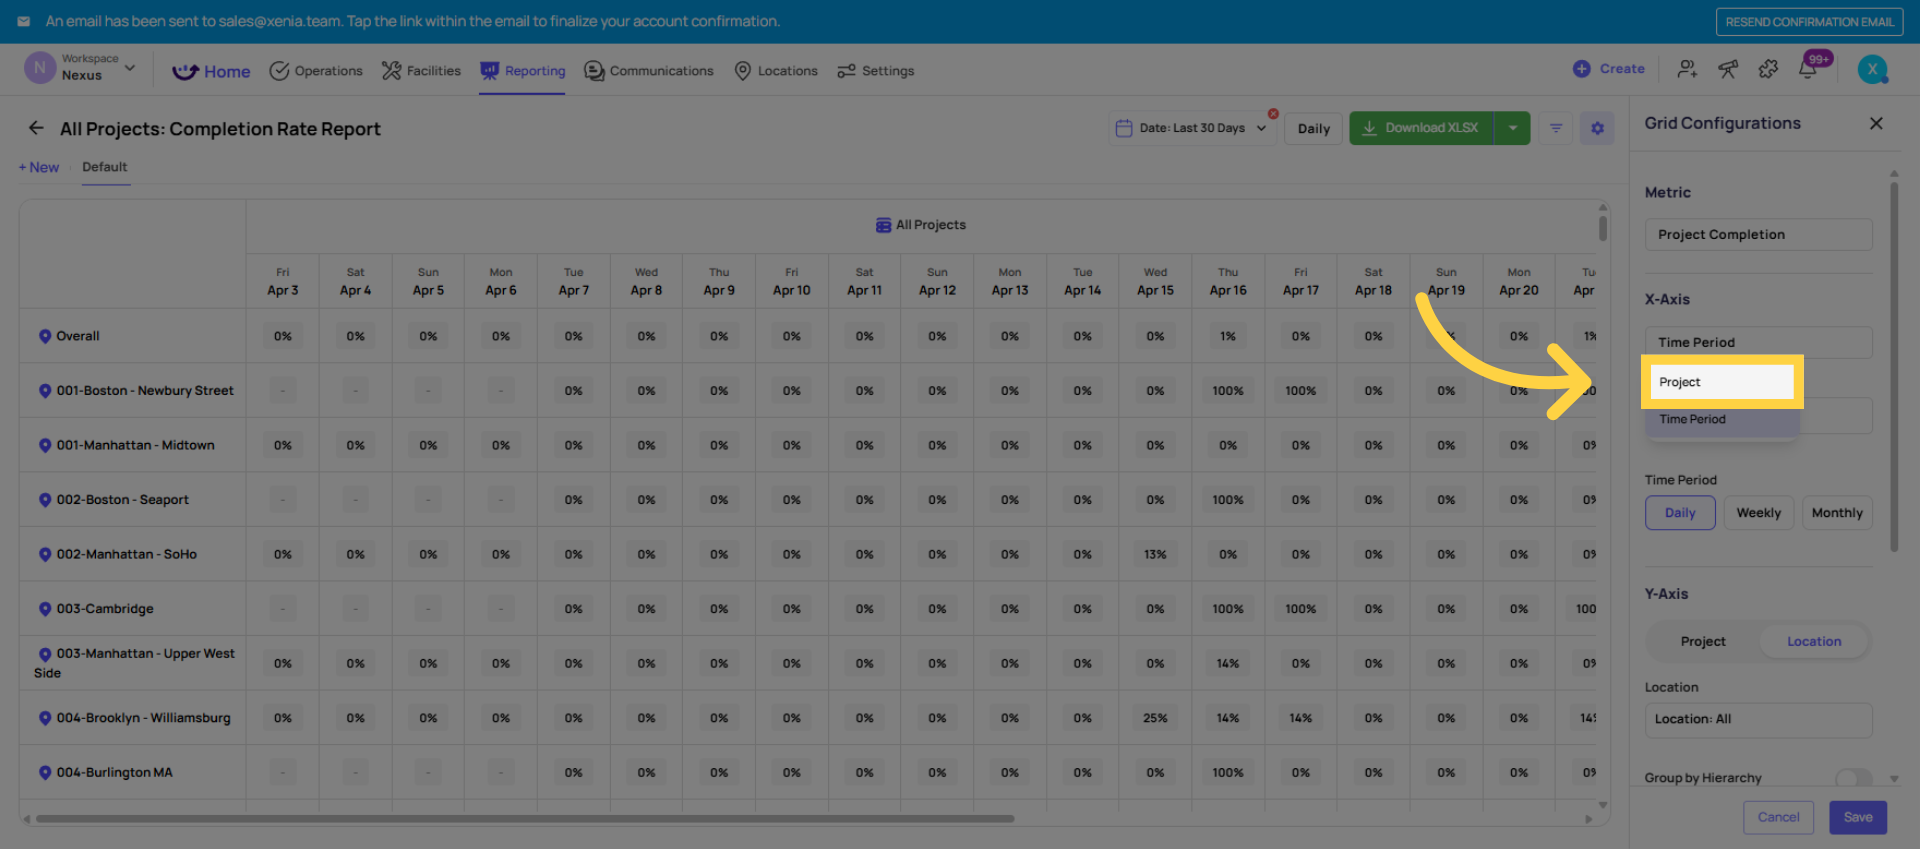Switch Y-Axis to Project

[x=1703, y=642]
